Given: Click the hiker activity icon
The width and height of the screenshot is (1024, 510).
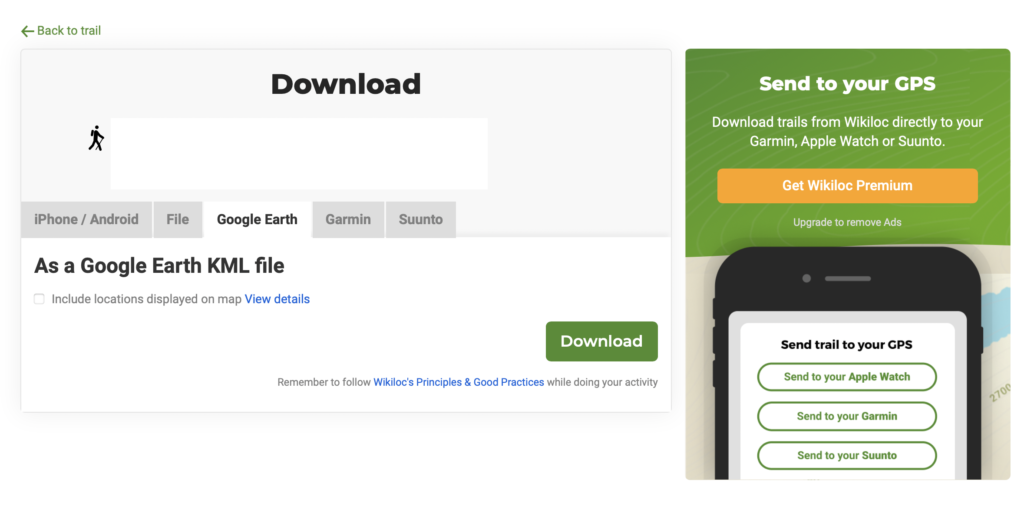Looking at the screenshot, I should point(97,138).
